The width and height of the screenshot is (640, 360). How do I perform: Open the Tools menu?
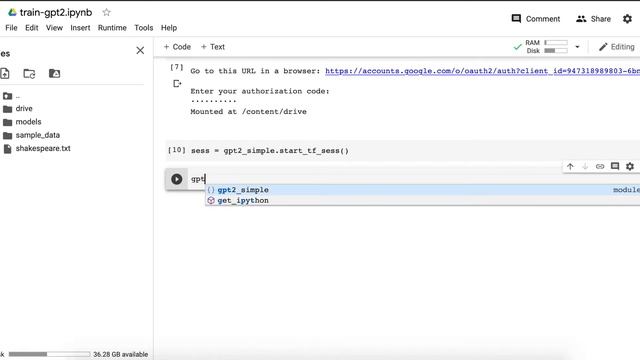click(x=144, y=28)
